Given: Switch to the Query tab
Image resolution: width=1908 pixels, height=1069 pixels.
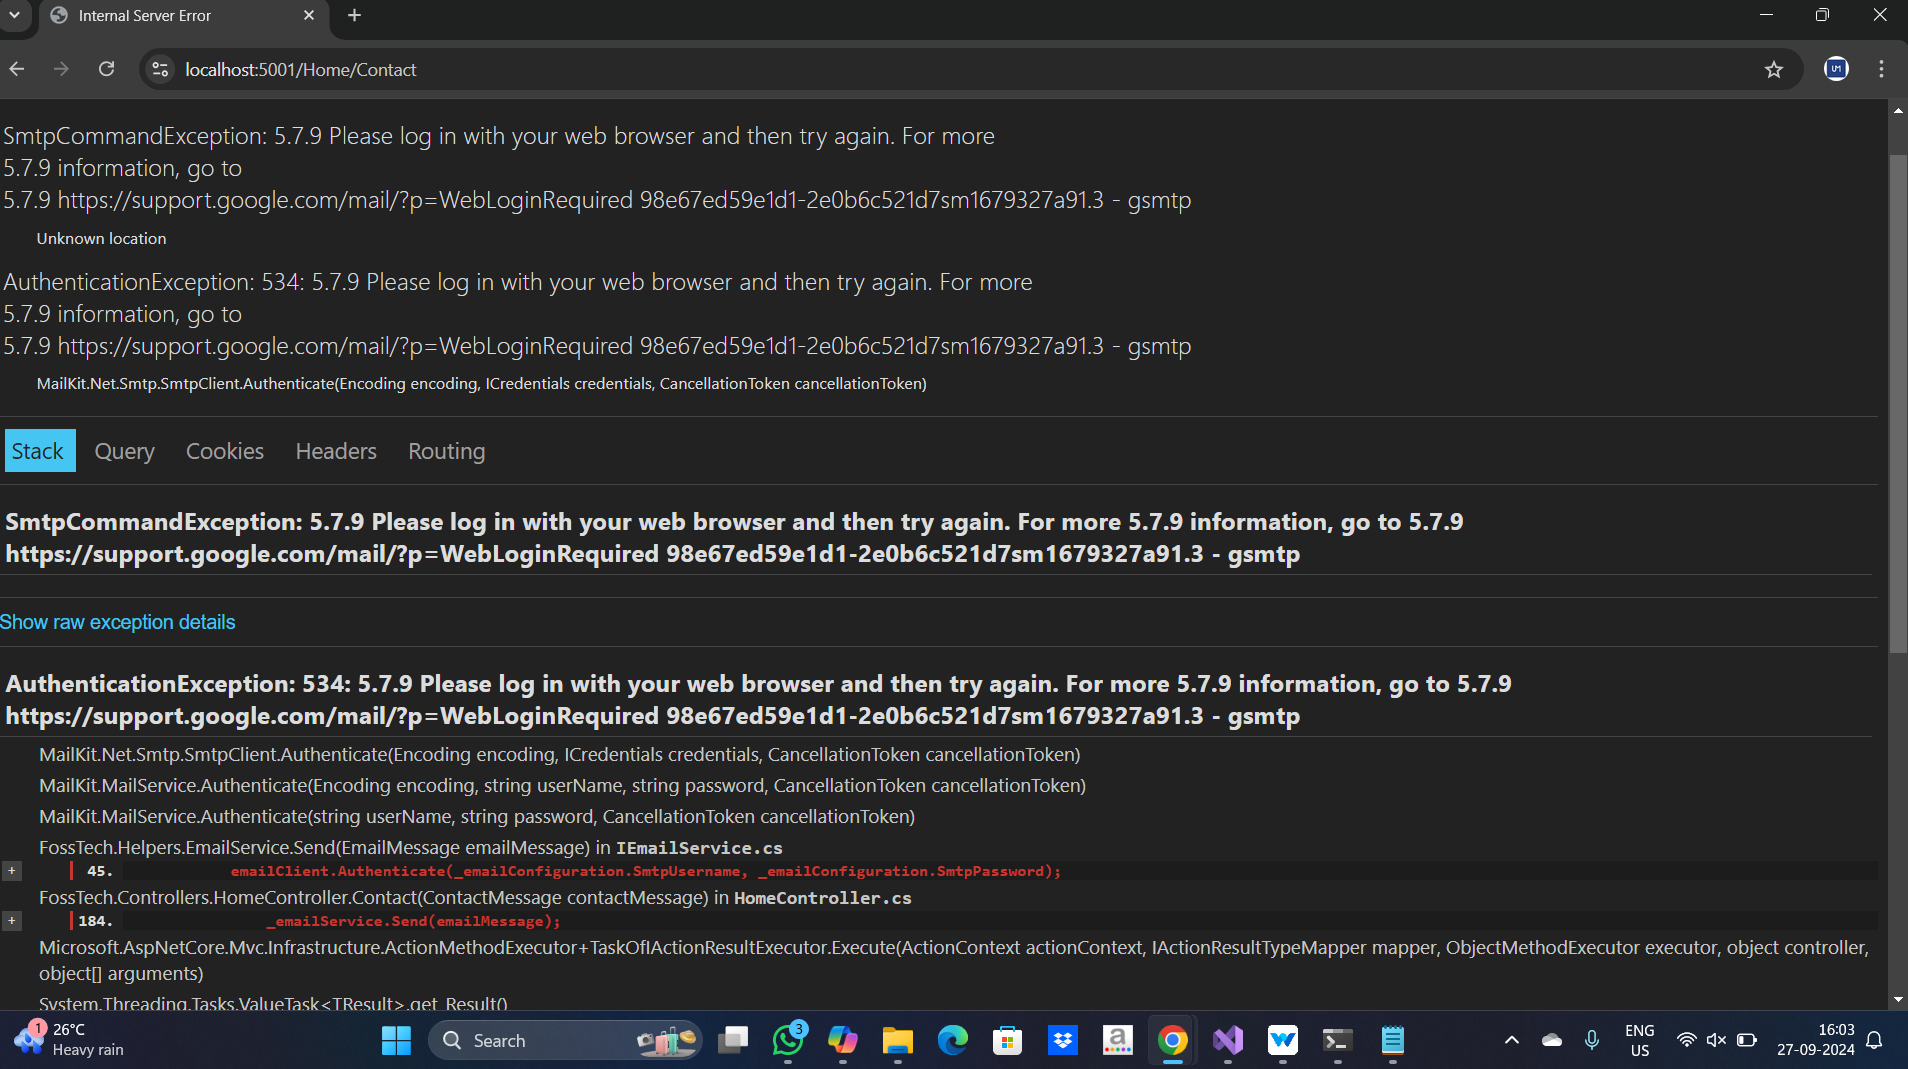Looking at the screenshot, I should (124, 451).
